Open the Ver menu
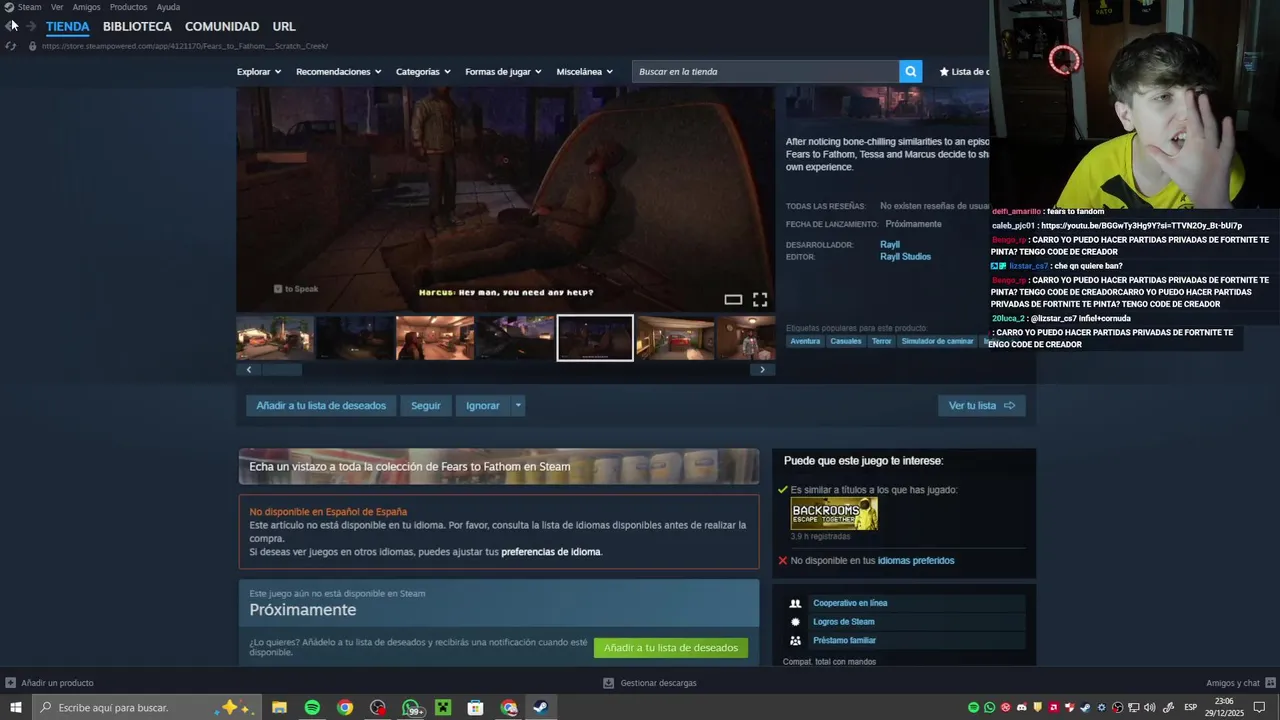 pyautogui.click(x=57, y=7)
